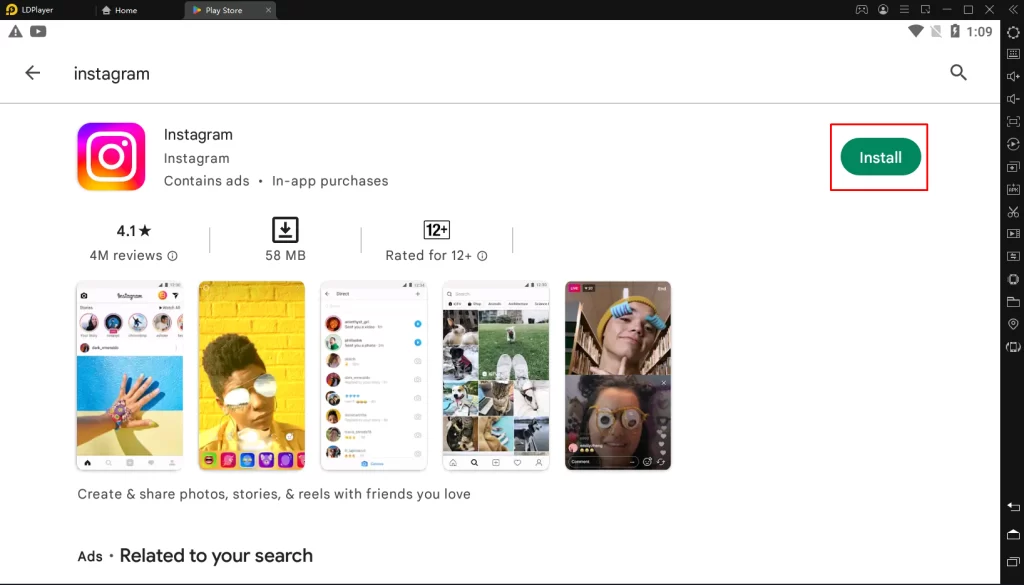The height and width of the screenshot is (585, 1024).
Task: Click the scissors screenshot icon
Action: (1013, 212)
